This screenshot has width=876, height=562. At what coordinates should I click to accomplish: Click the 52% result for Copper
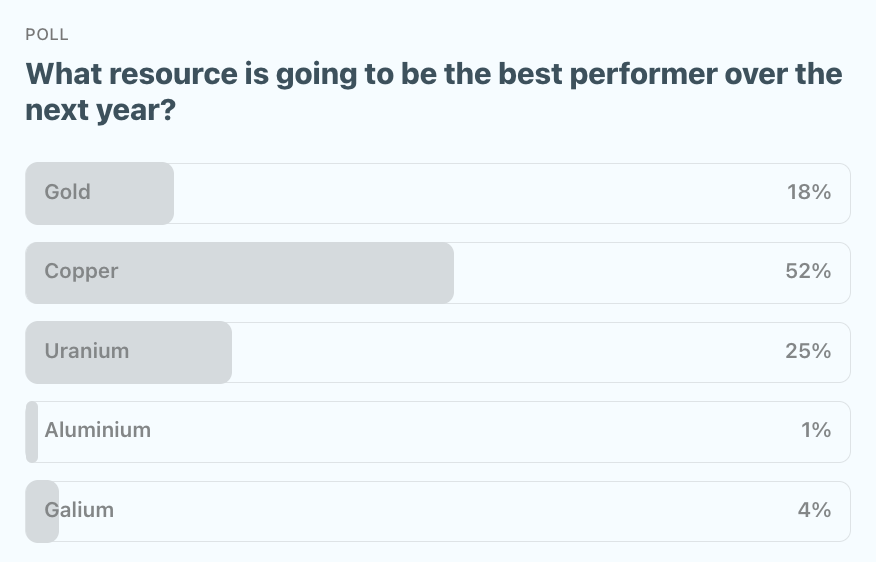pyautogui.click(x=809, y=272)
